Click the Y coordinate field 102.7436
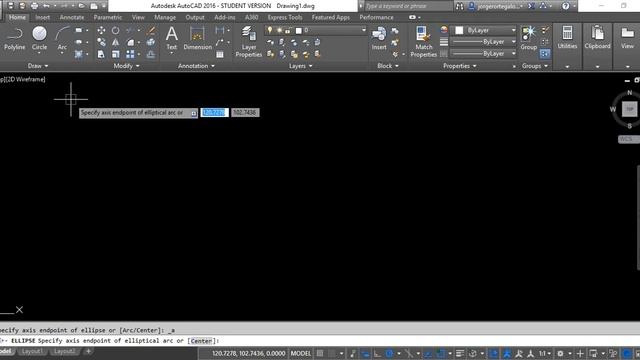This screenshot has width=640, height=360. coord(245,113)
